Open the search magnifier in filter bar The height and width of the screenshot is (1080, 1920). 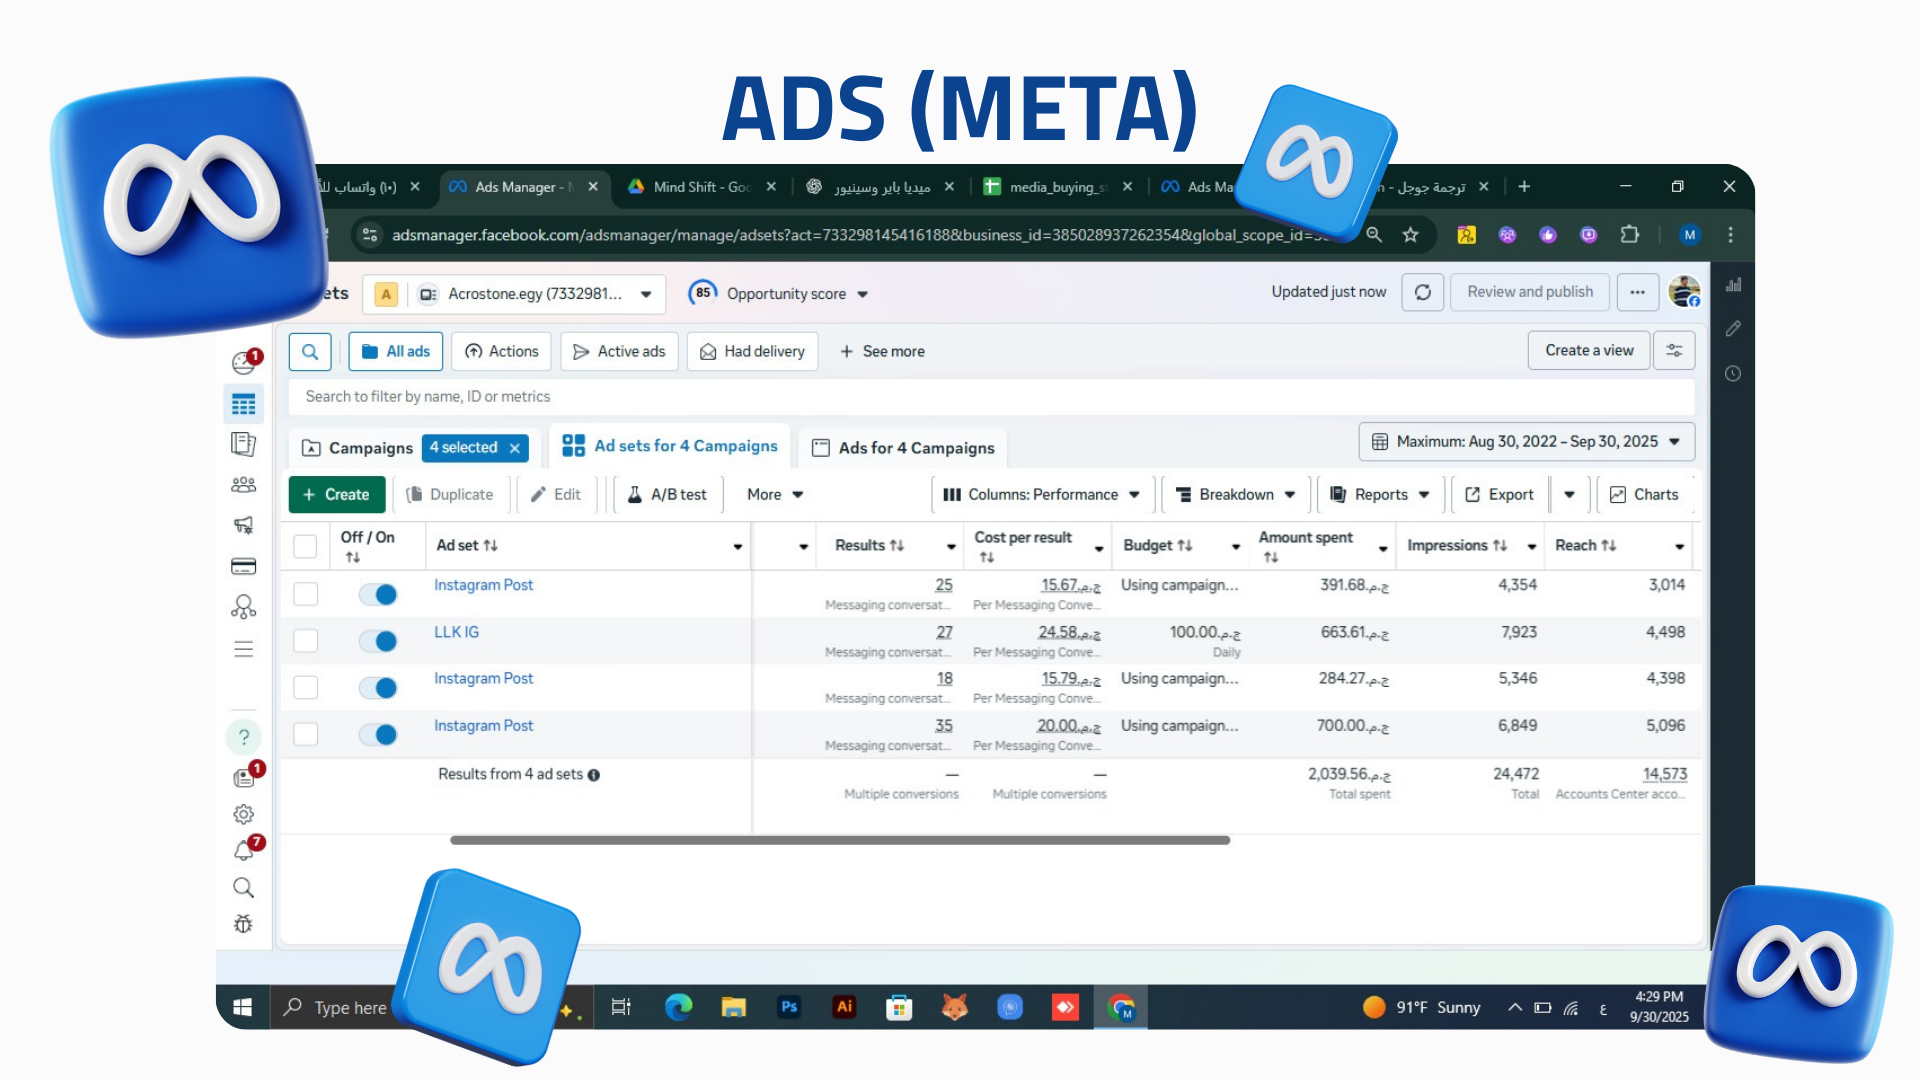coord(310,351)
